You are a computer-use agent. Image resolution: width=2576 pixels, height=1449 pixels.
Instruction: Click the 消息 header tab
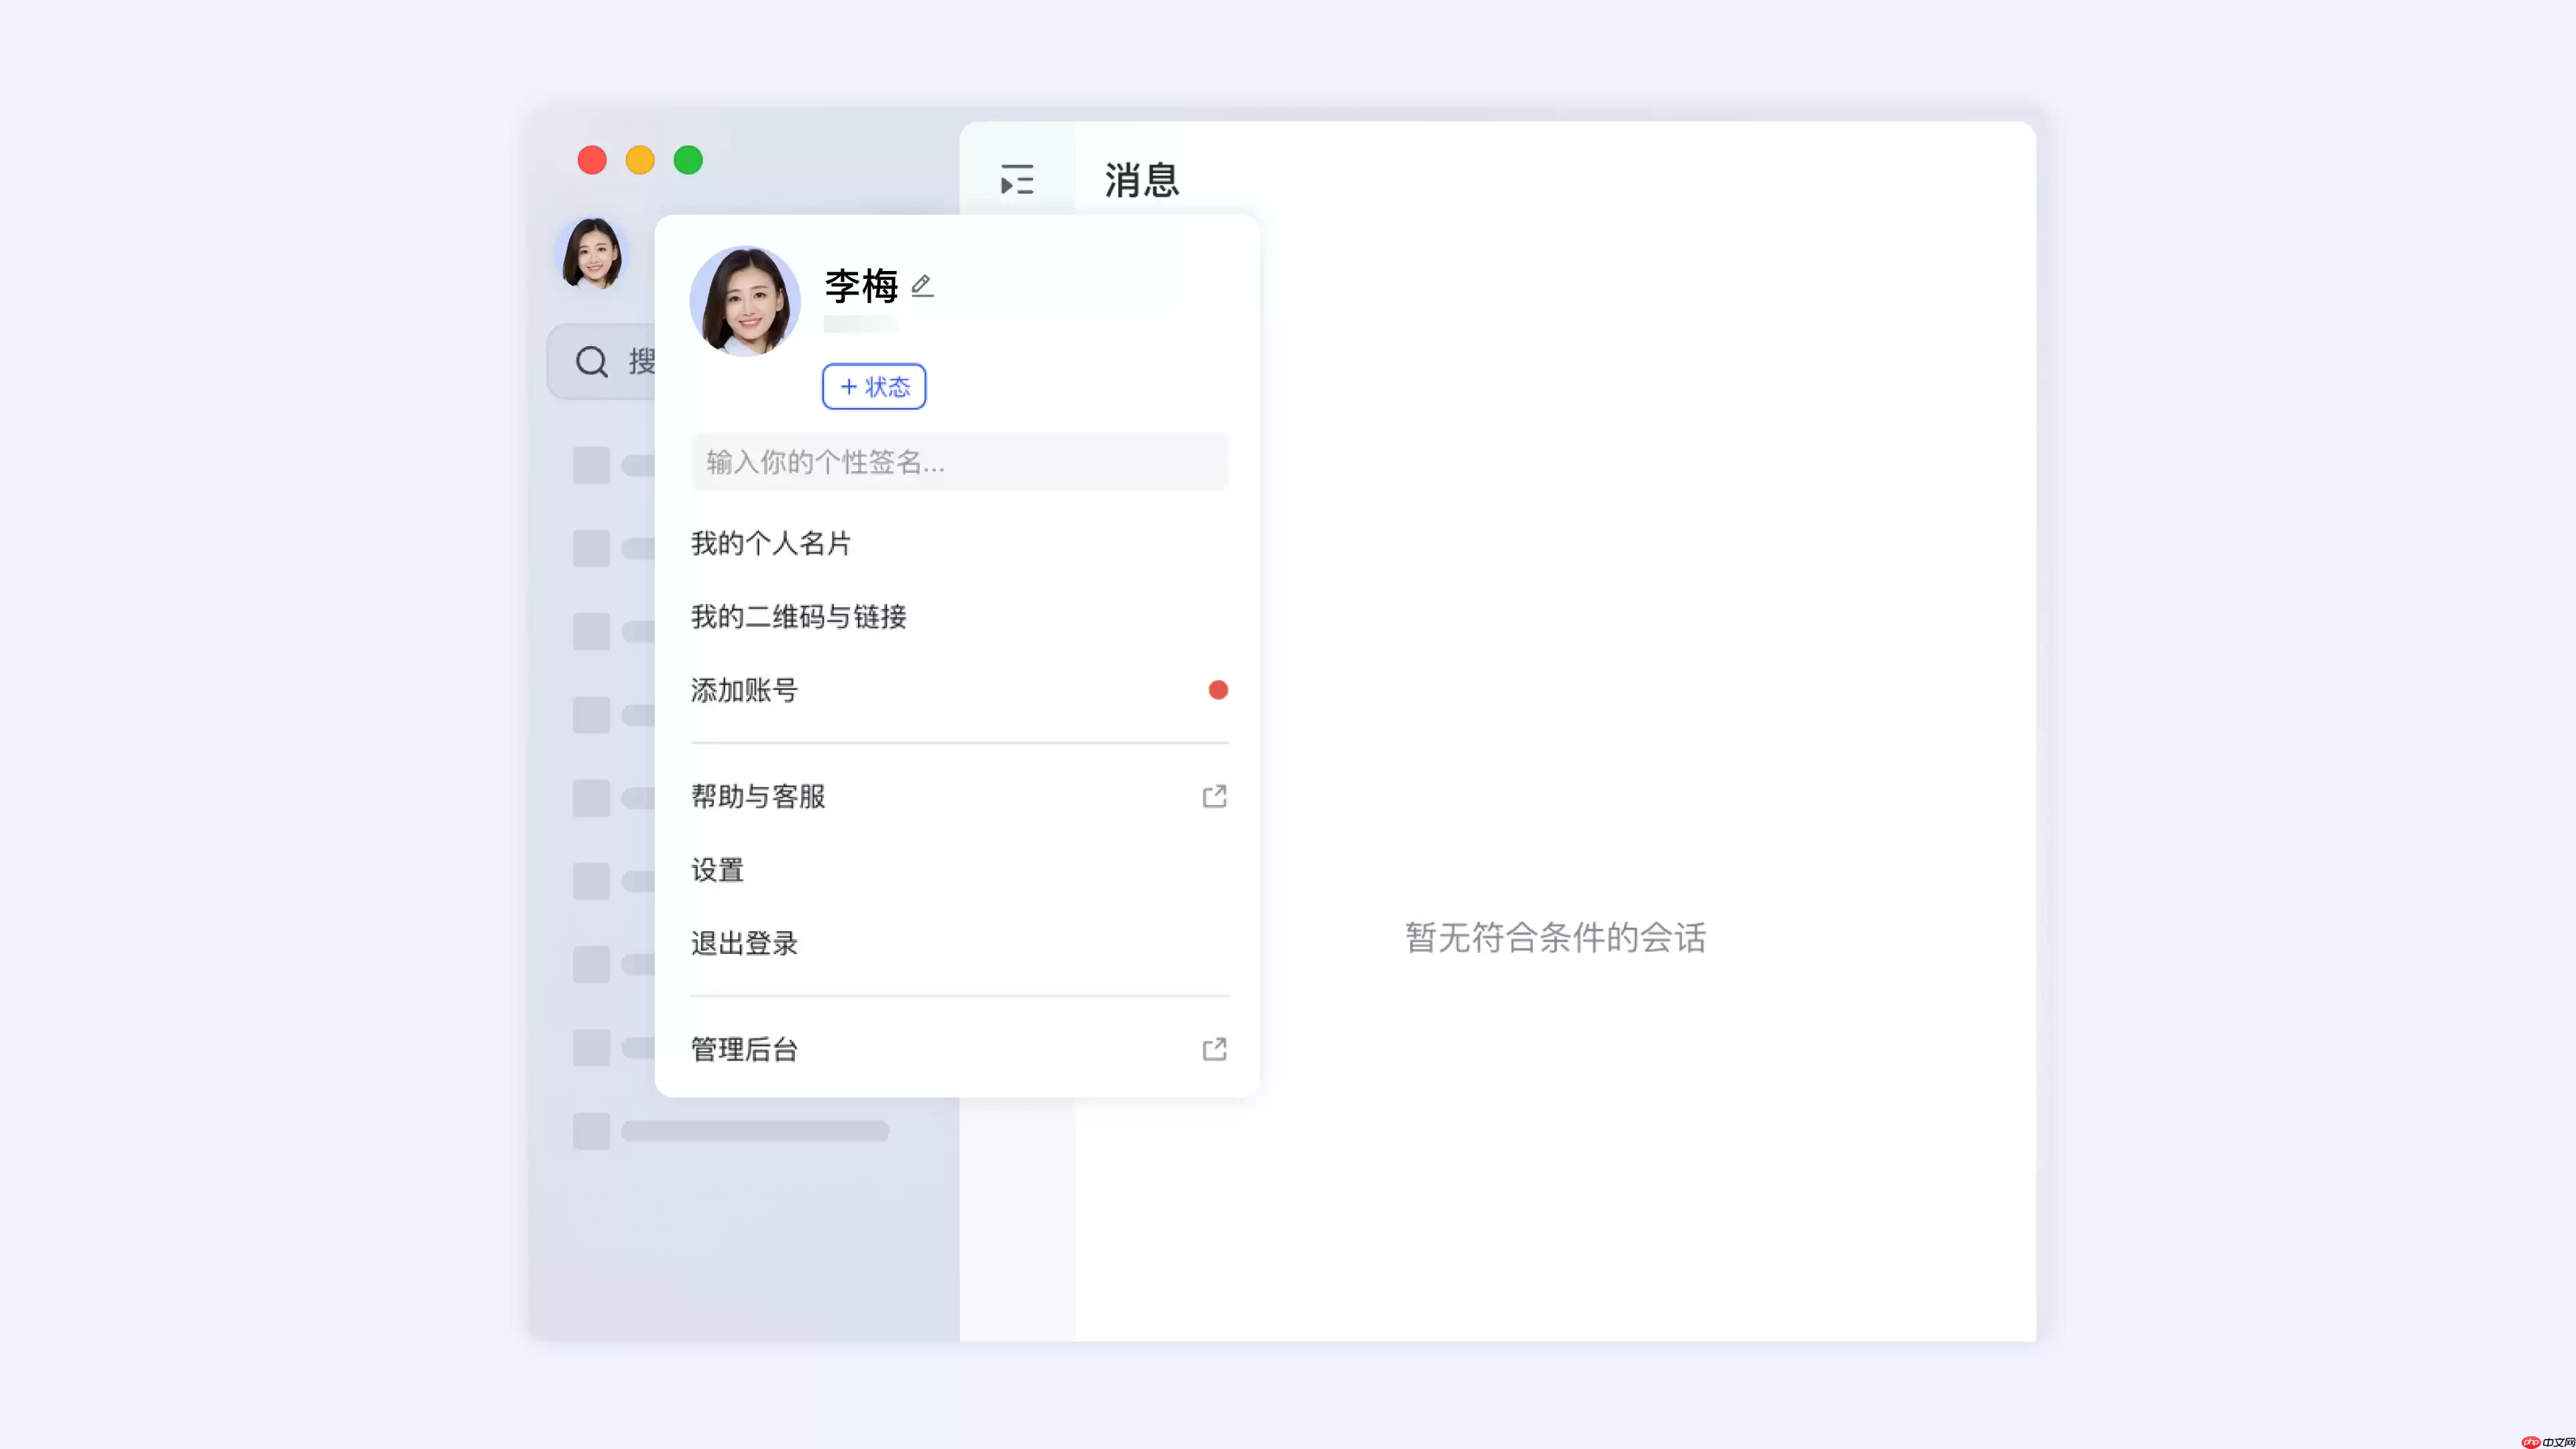[x=1140, y=180]
